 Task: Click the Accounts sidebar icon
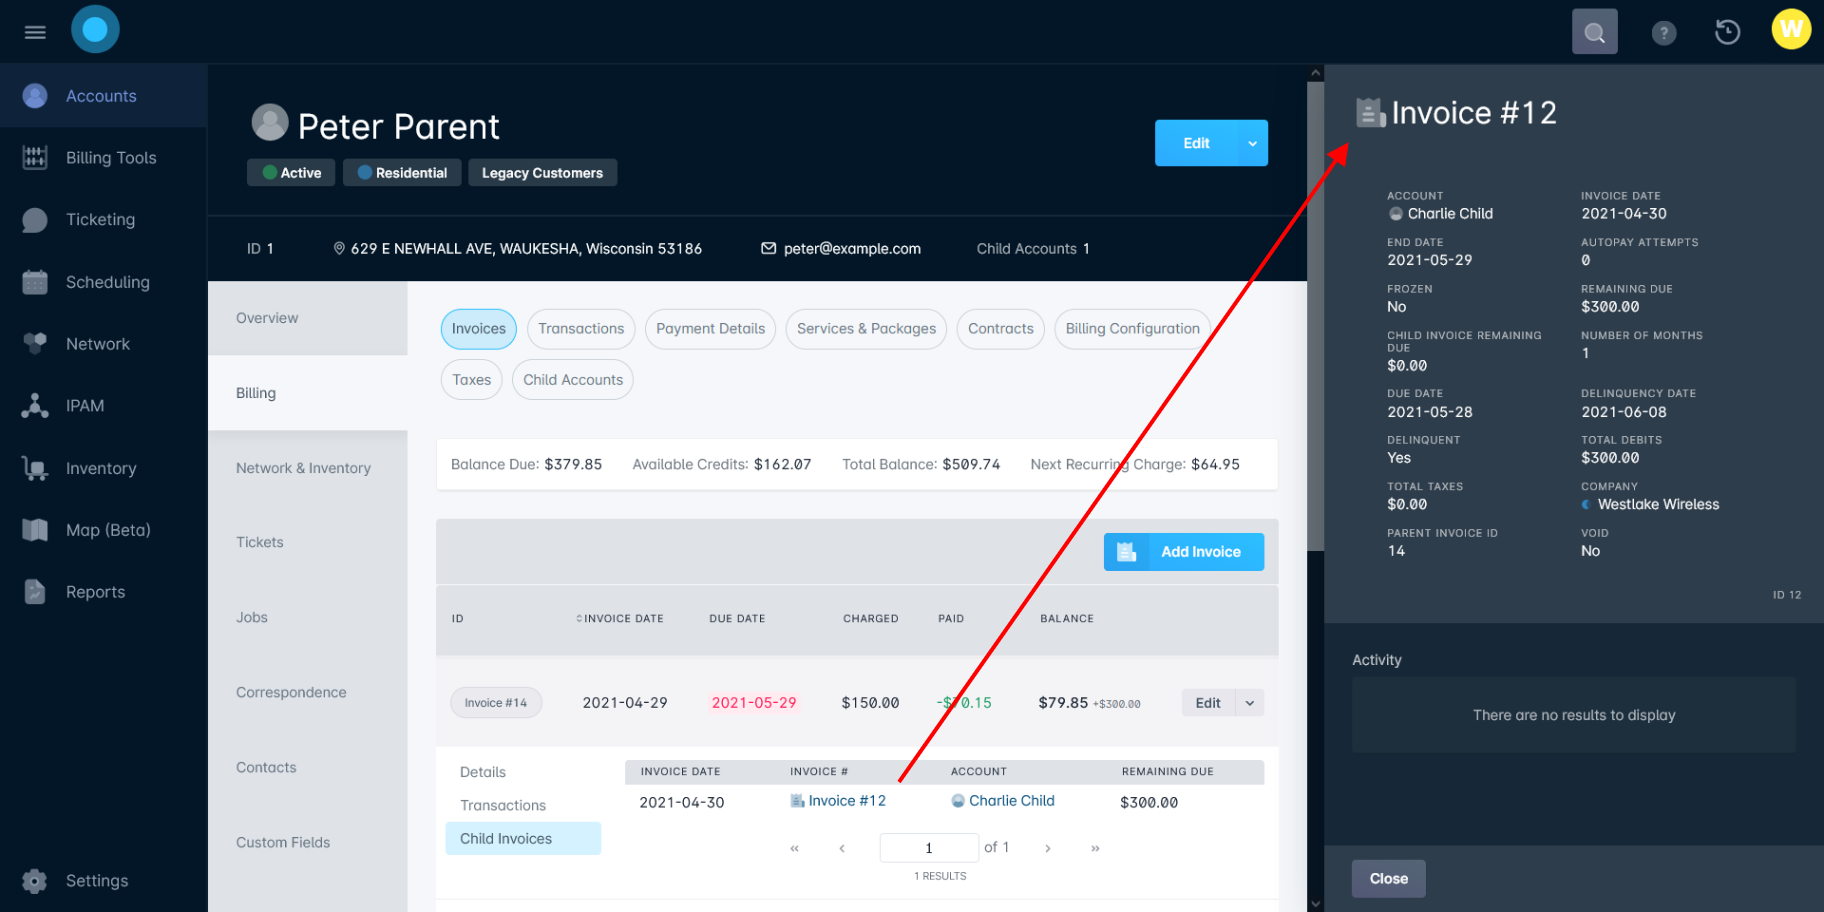point(35,96)
